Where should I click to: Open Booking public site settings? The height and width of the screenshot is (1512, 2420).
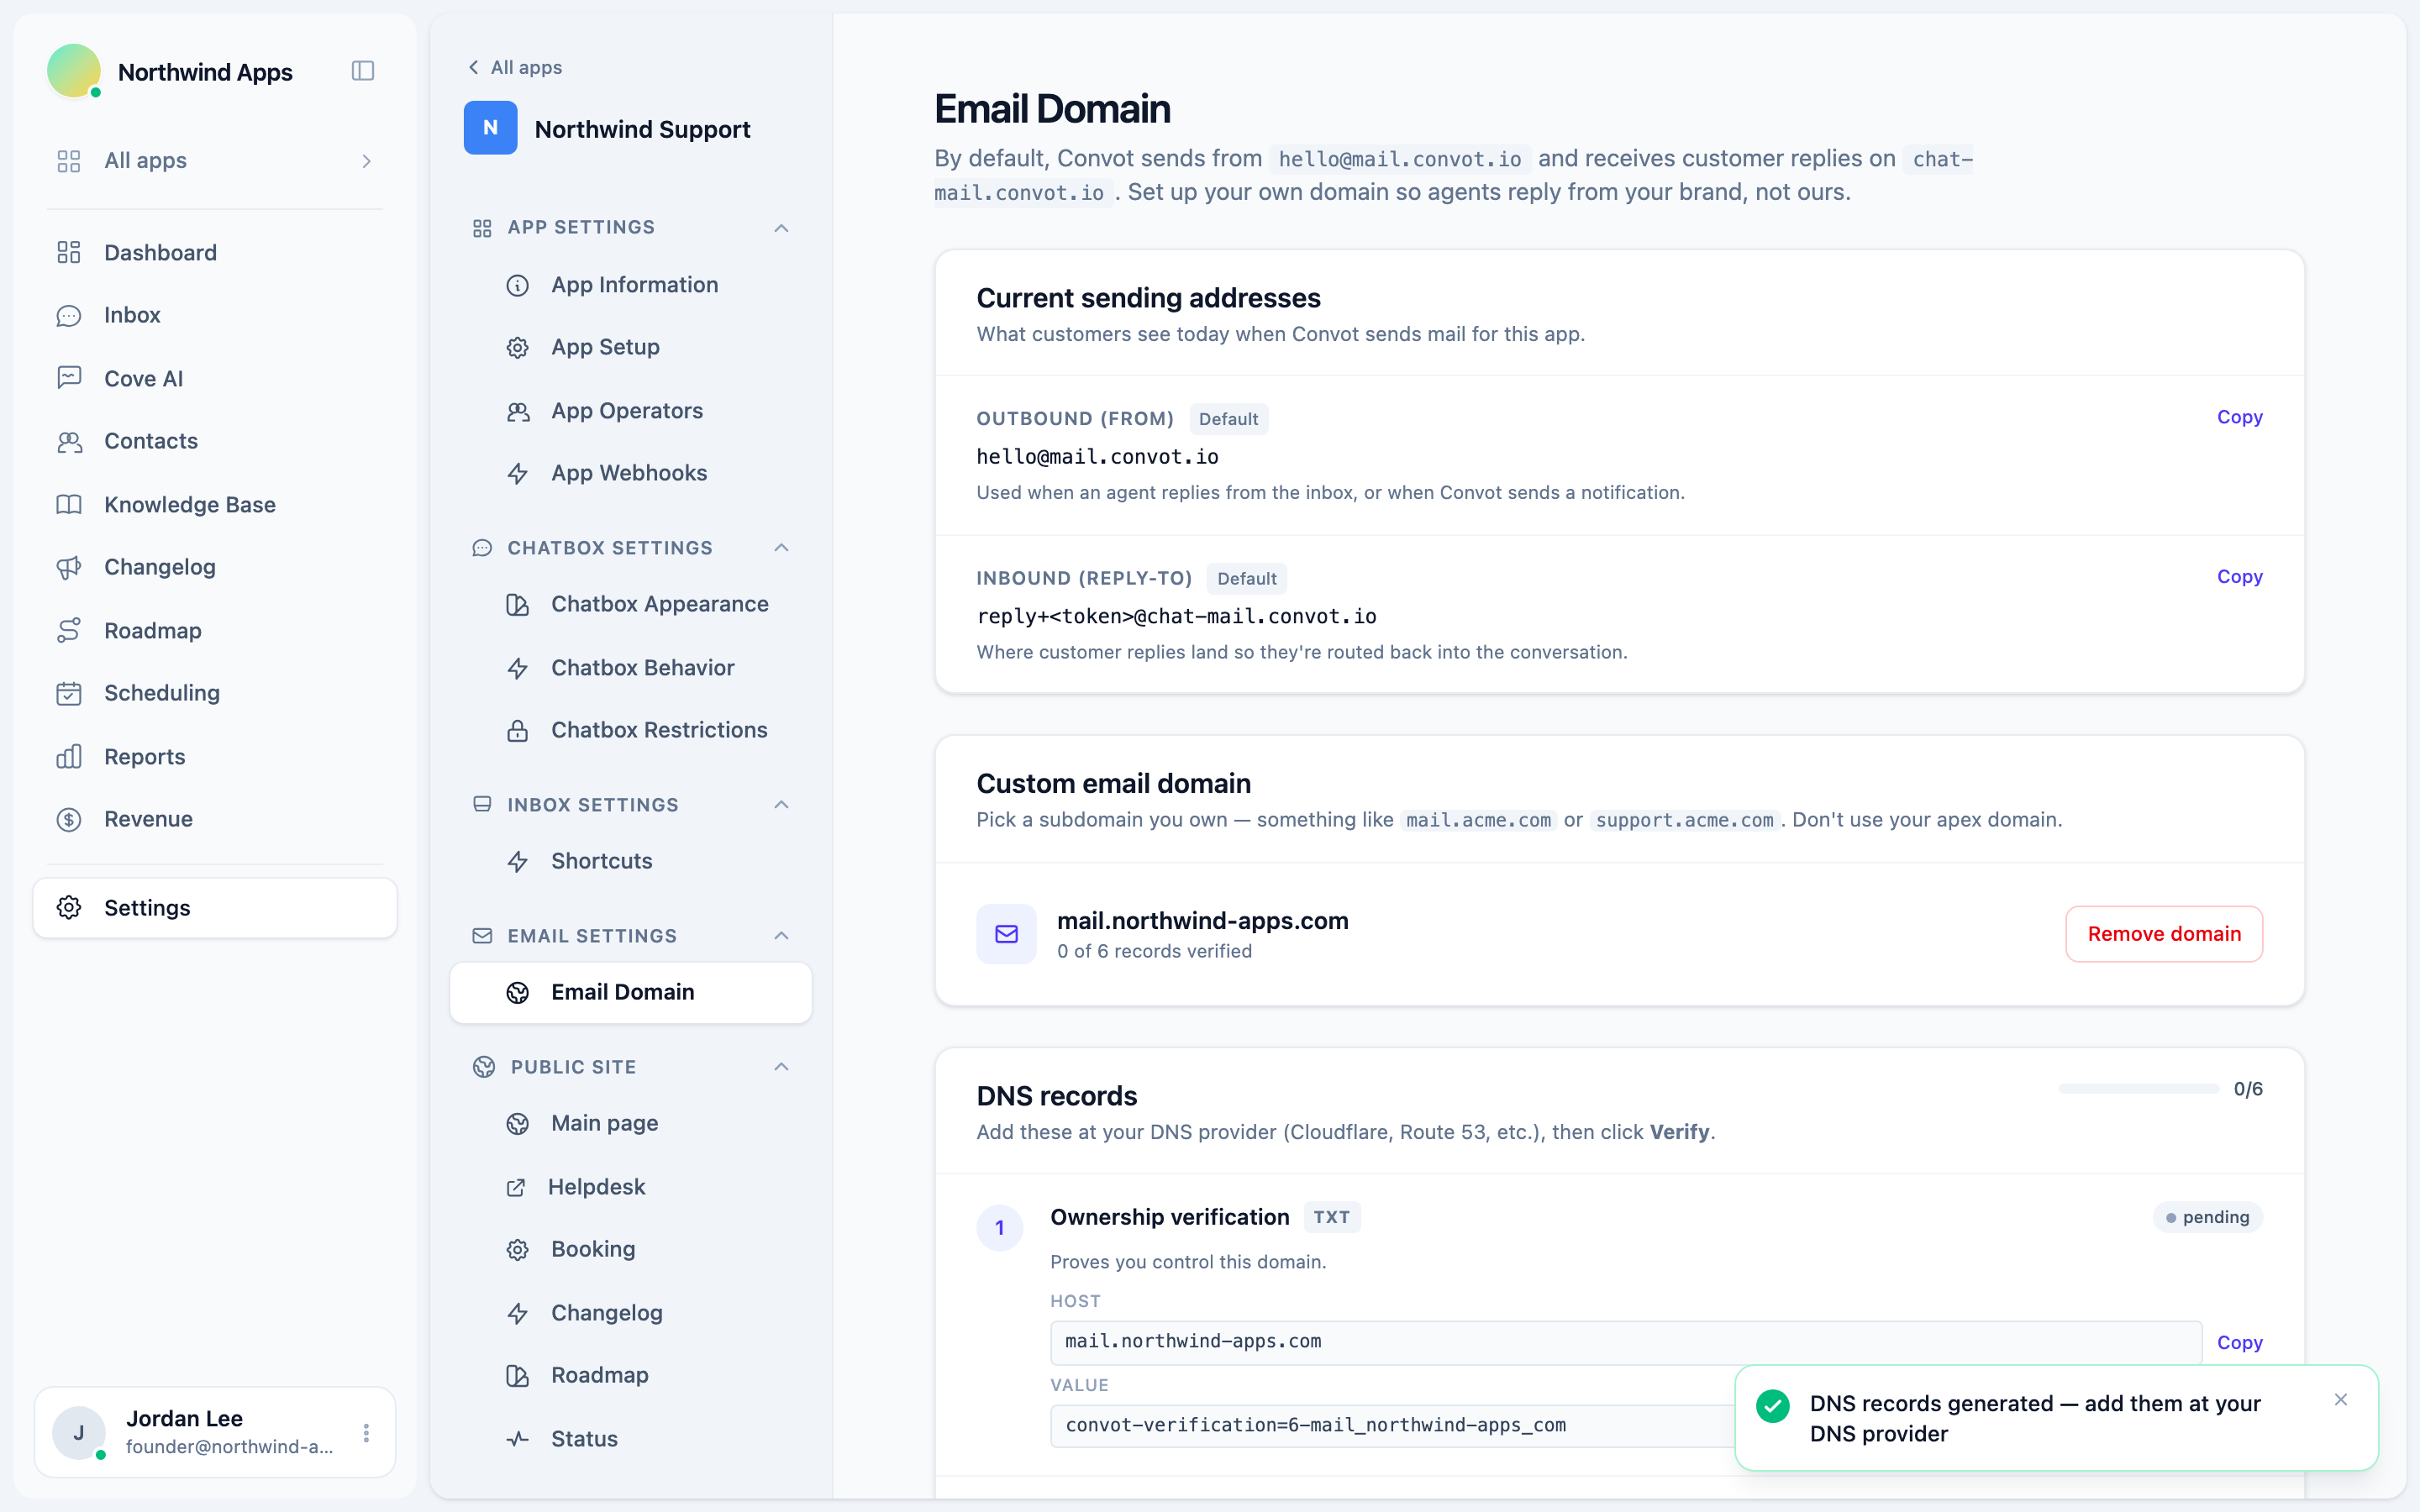631,1249
